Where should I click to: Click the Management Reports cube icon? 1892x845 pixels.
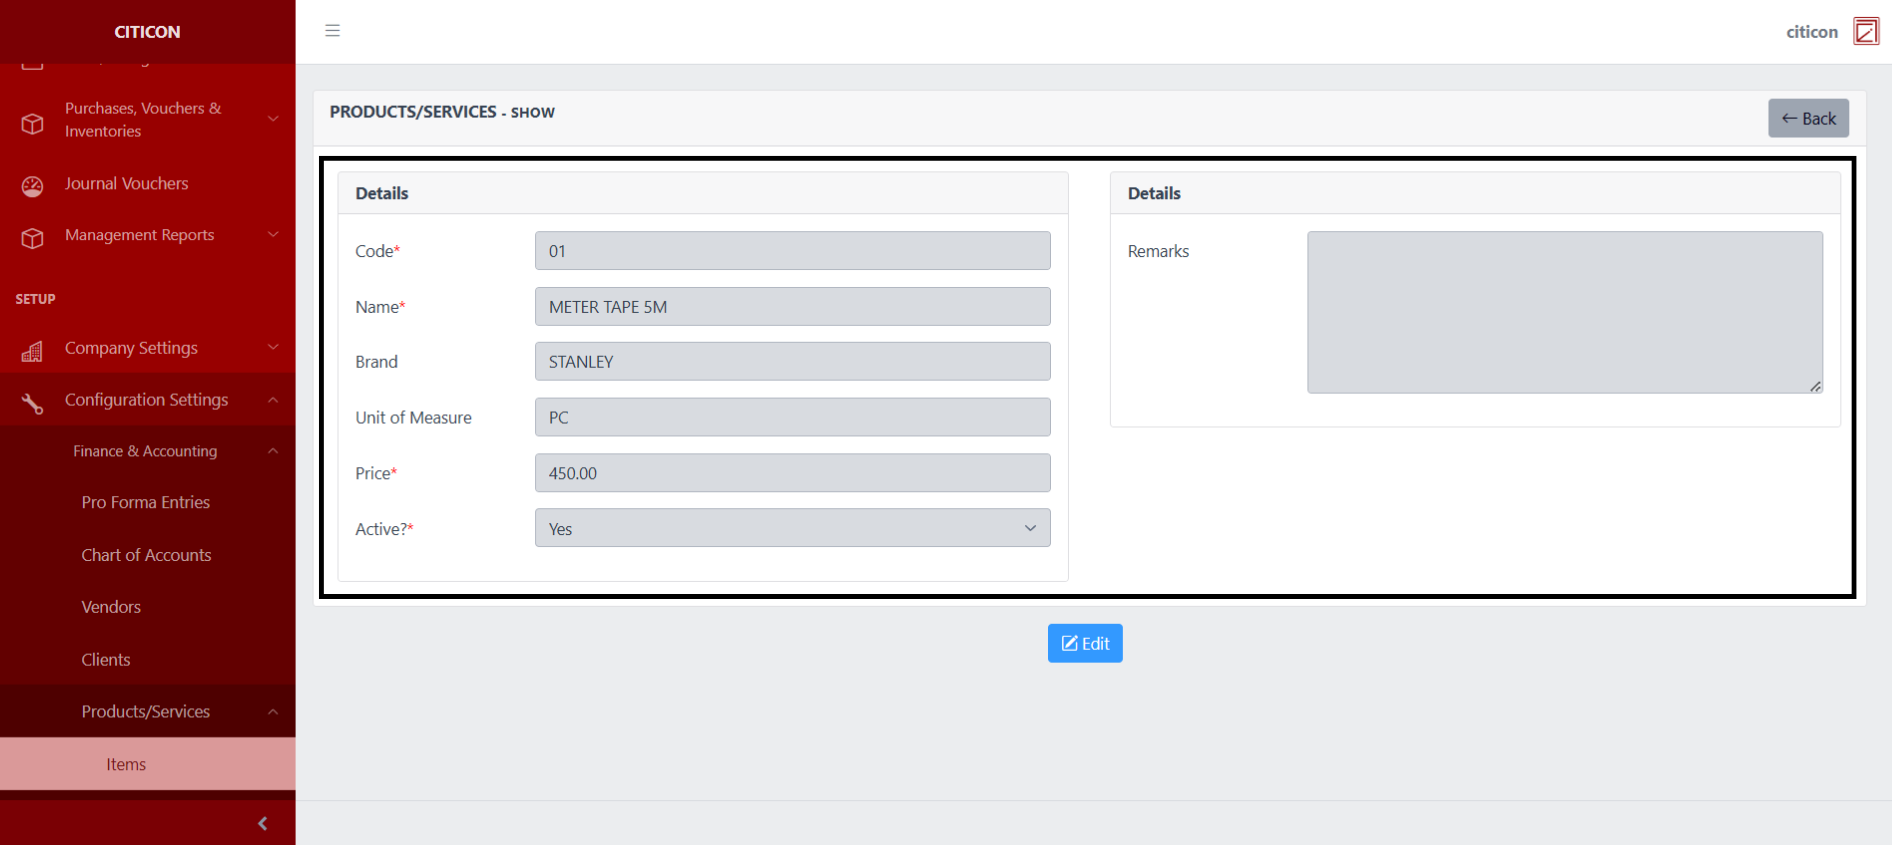pyautogui.click(x=33, y=238)
